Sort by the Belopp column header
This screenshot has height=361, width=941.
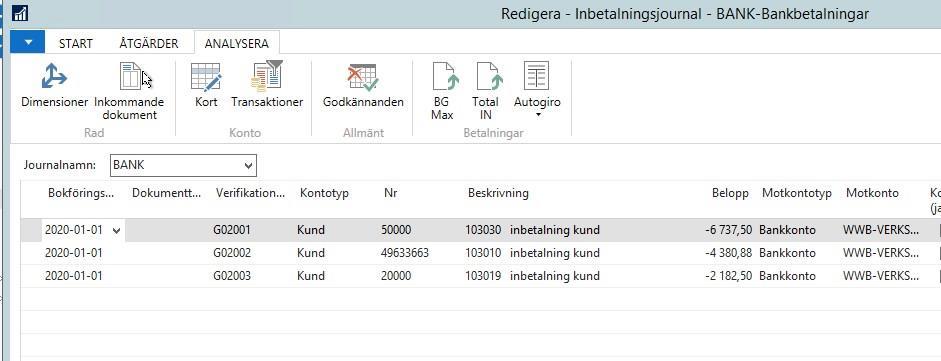point(730,193)
